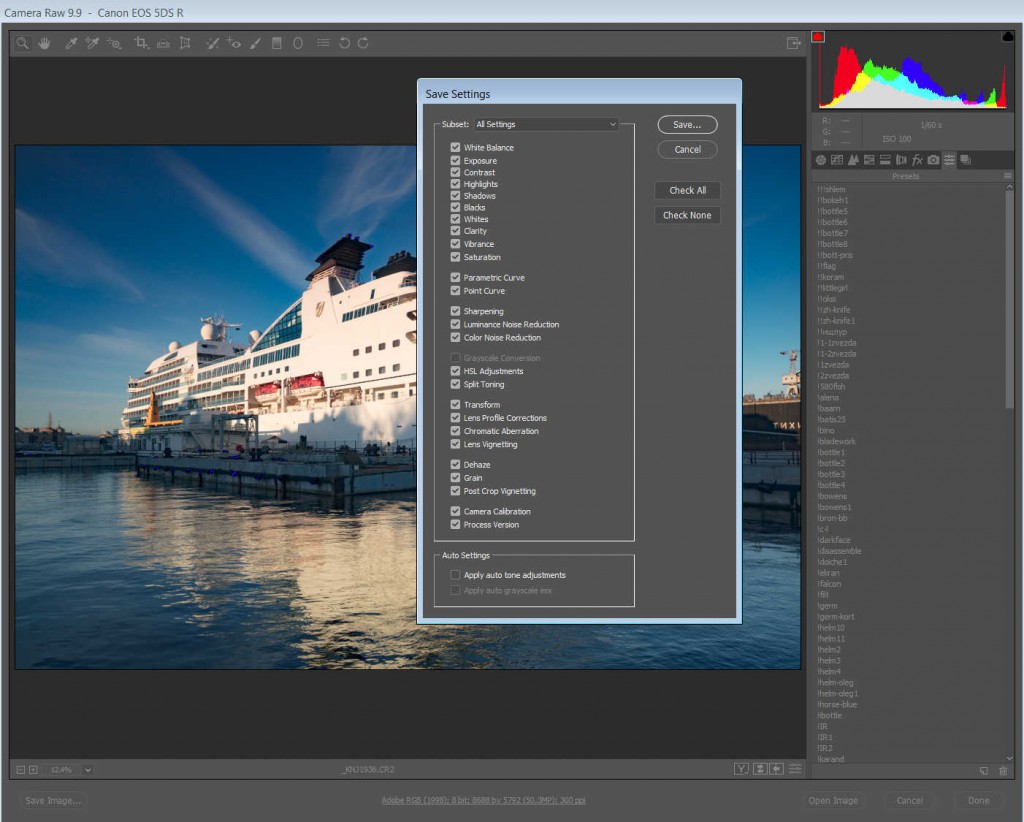Open the Effects (fx) panel tab

click(x=917, y=160)
